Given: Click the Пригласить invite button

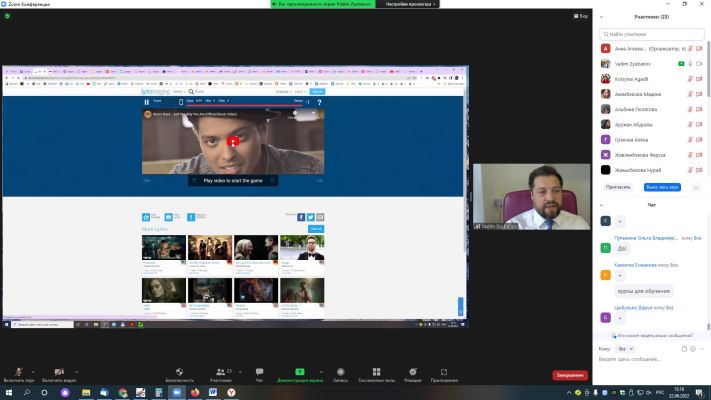Looking at the screenshot, I should tap(618, 187).
